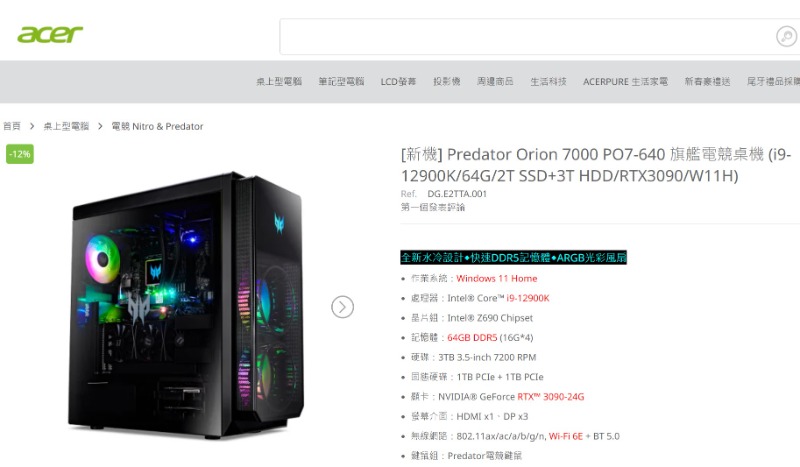The height and width of the screenshot is (467, 800).
Task: Click 第一個發表評論 review link
Action: (433, 207)
